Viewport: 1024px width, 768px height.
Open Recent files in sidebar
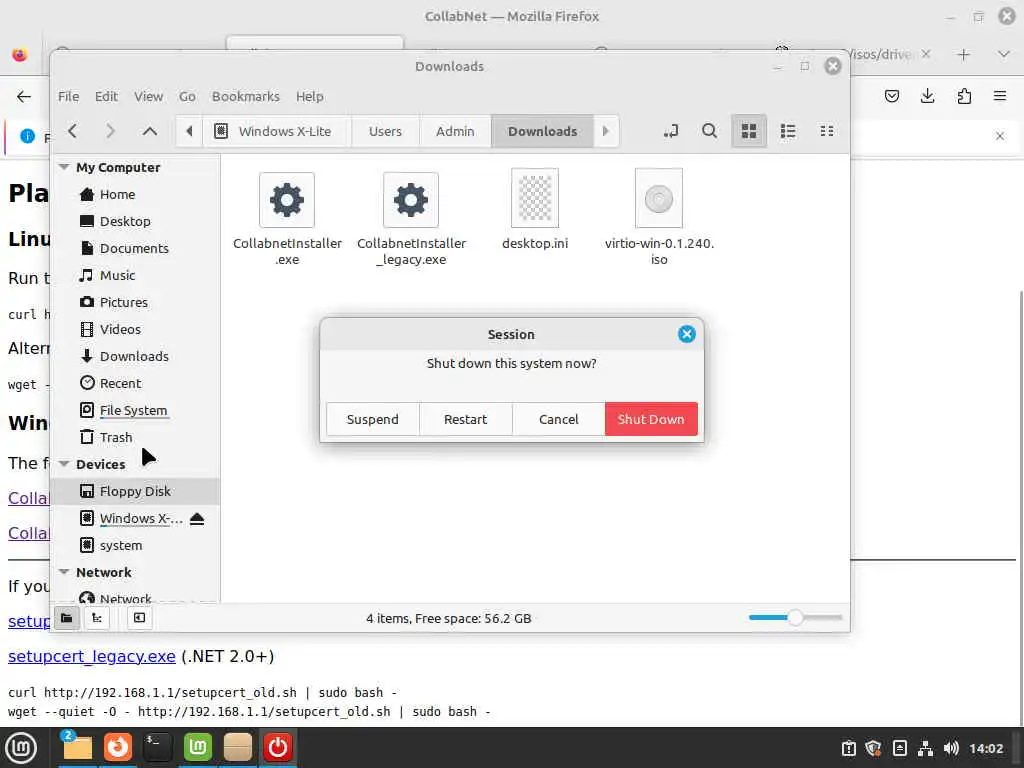[x=120, y=383]
